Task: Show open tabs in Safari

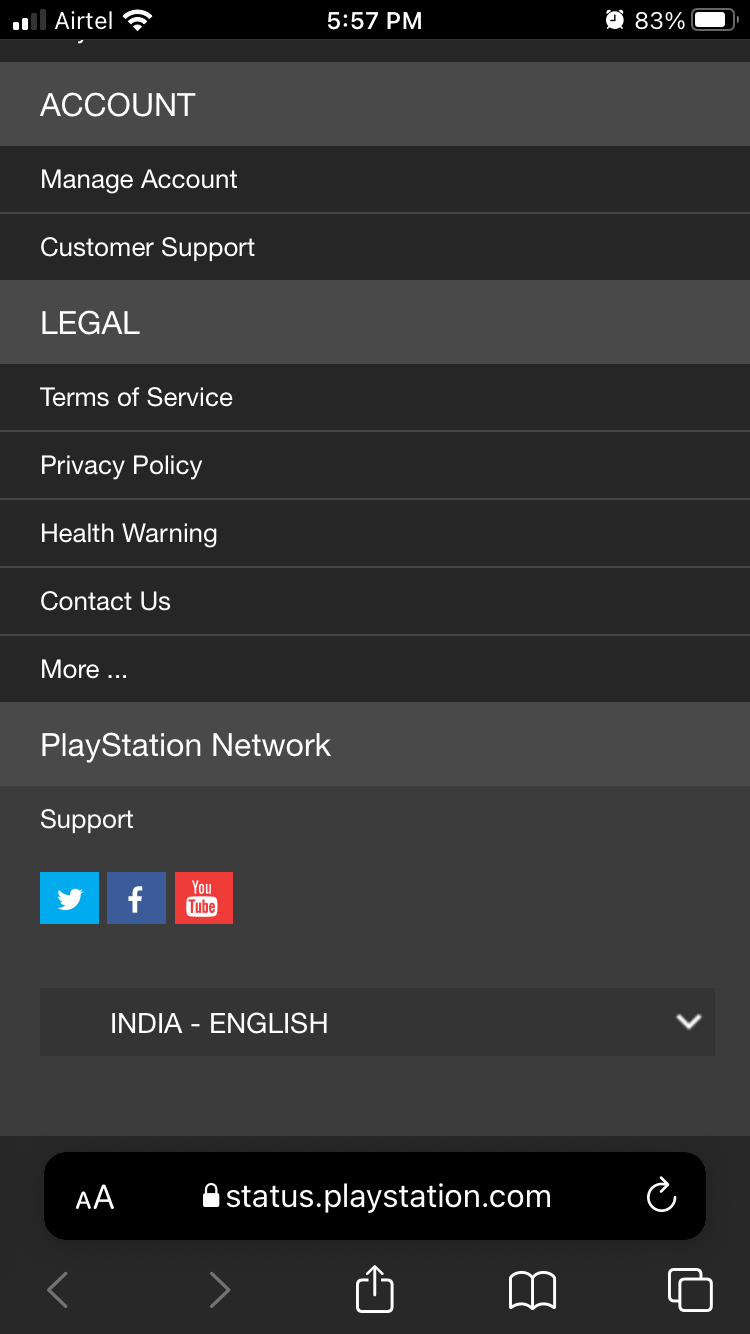Action: point(689,1289)
